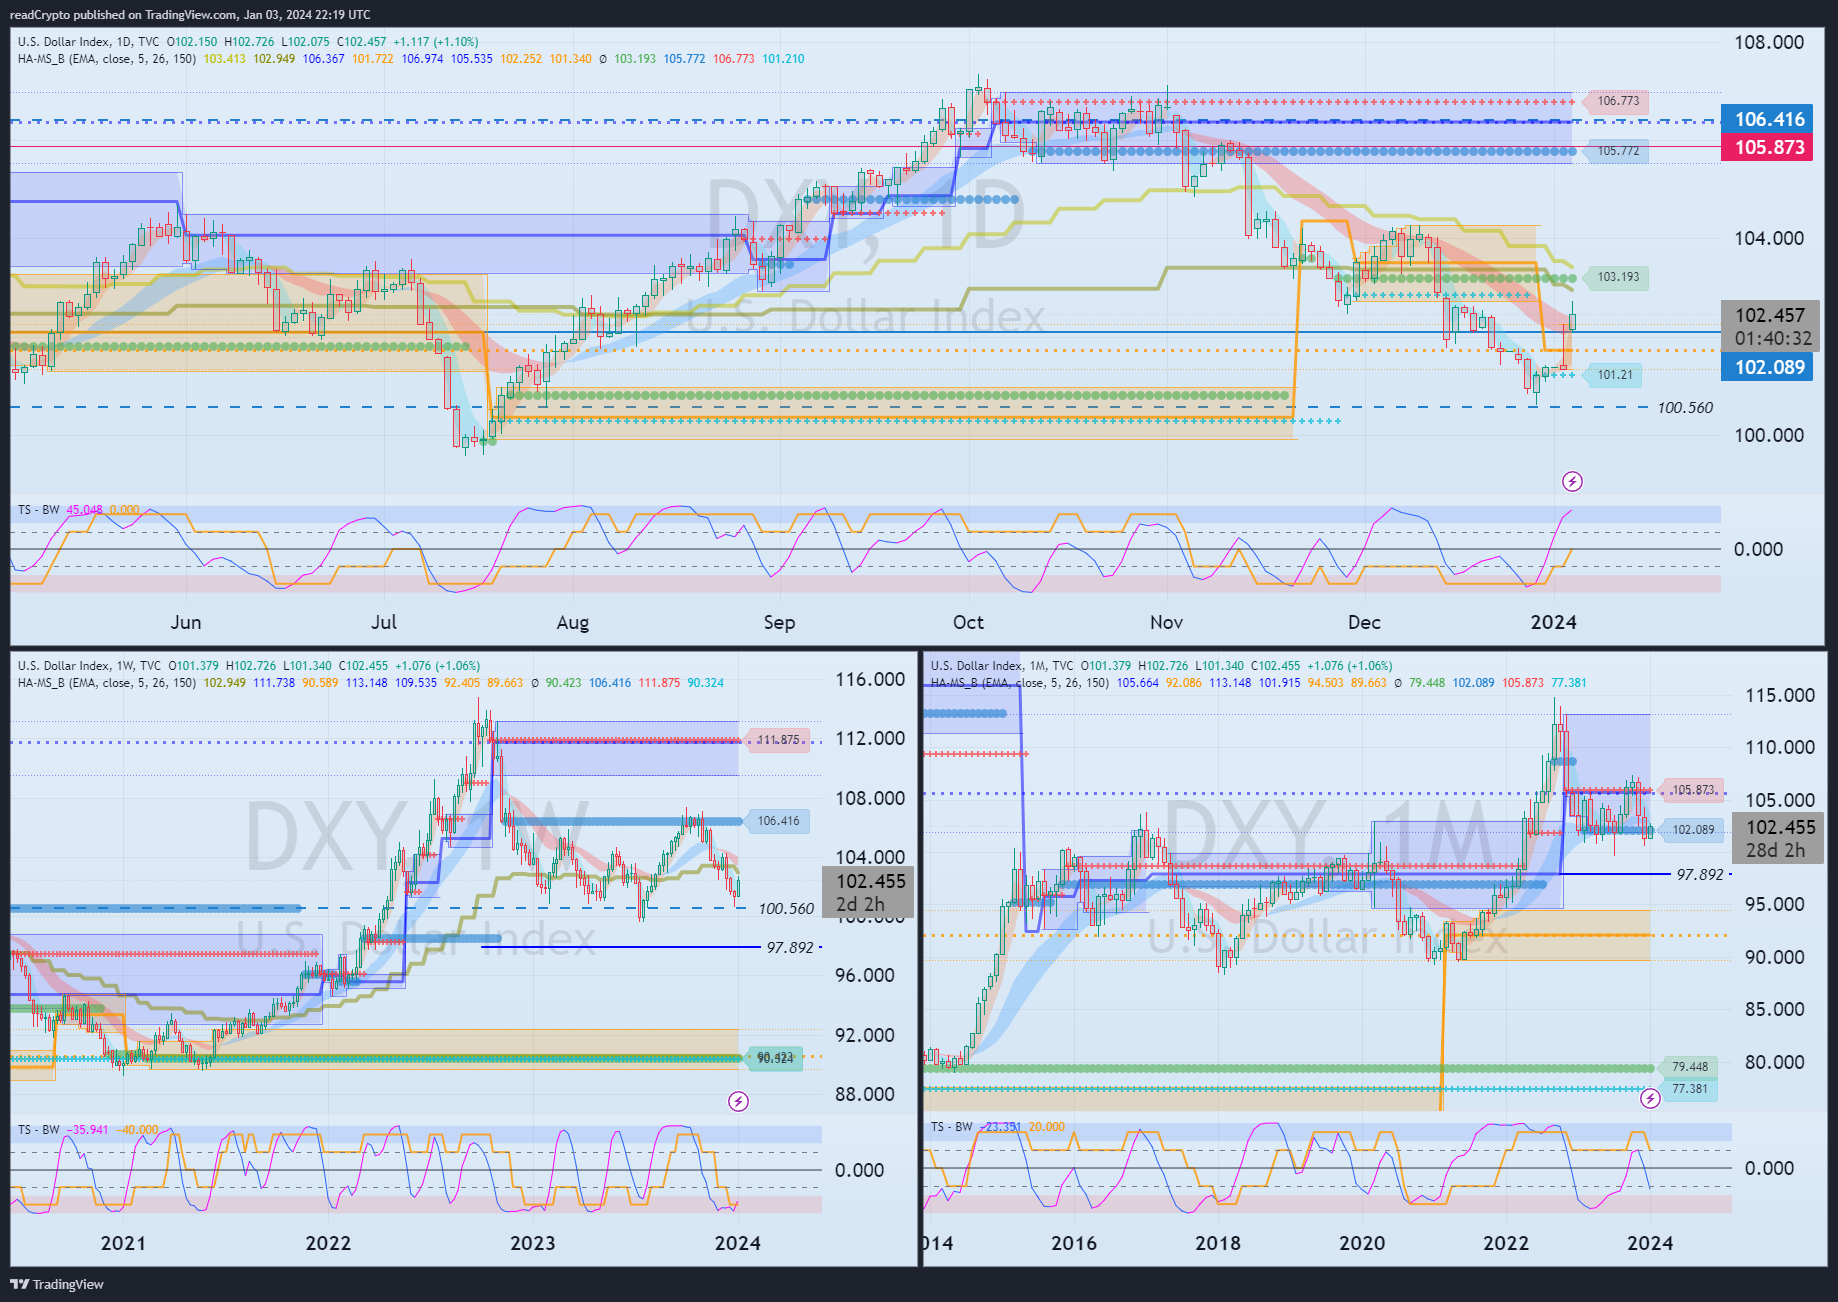Screen dimensions: 1838x1302
Task: Click the 2020 label on monthly time axis
Action: 1362,1244
